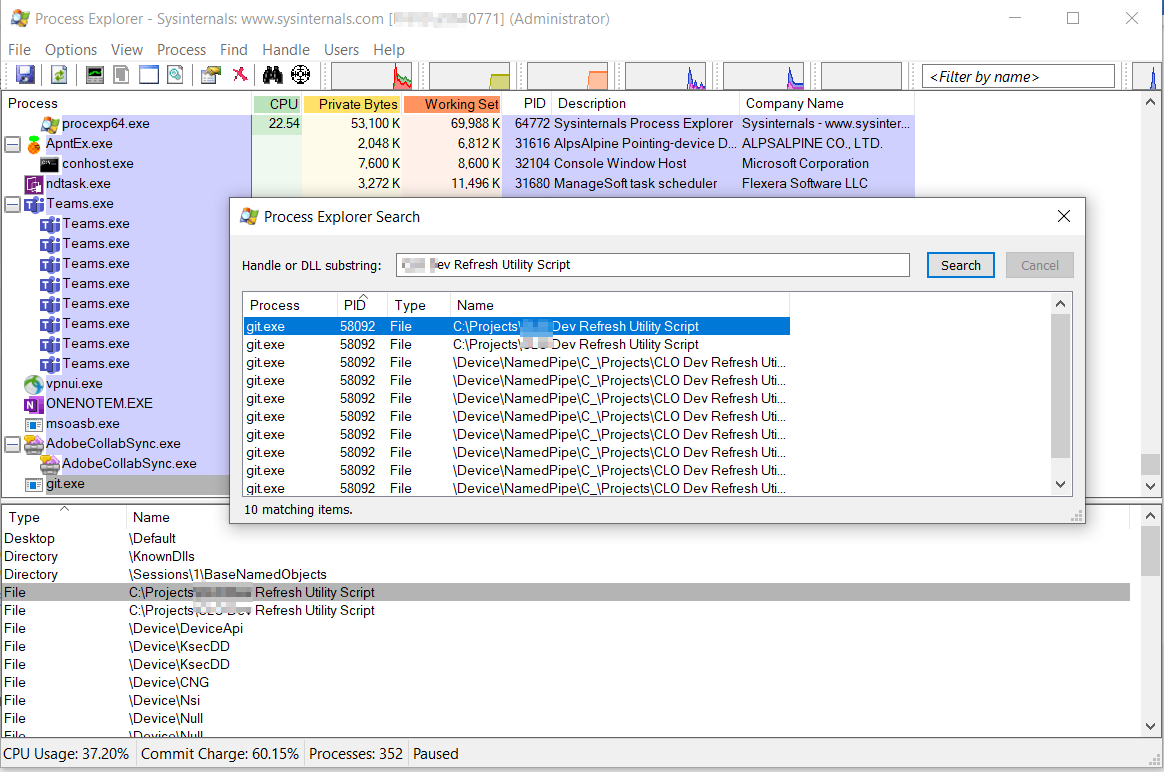Click the ApntEx.exe process icon

33,144
